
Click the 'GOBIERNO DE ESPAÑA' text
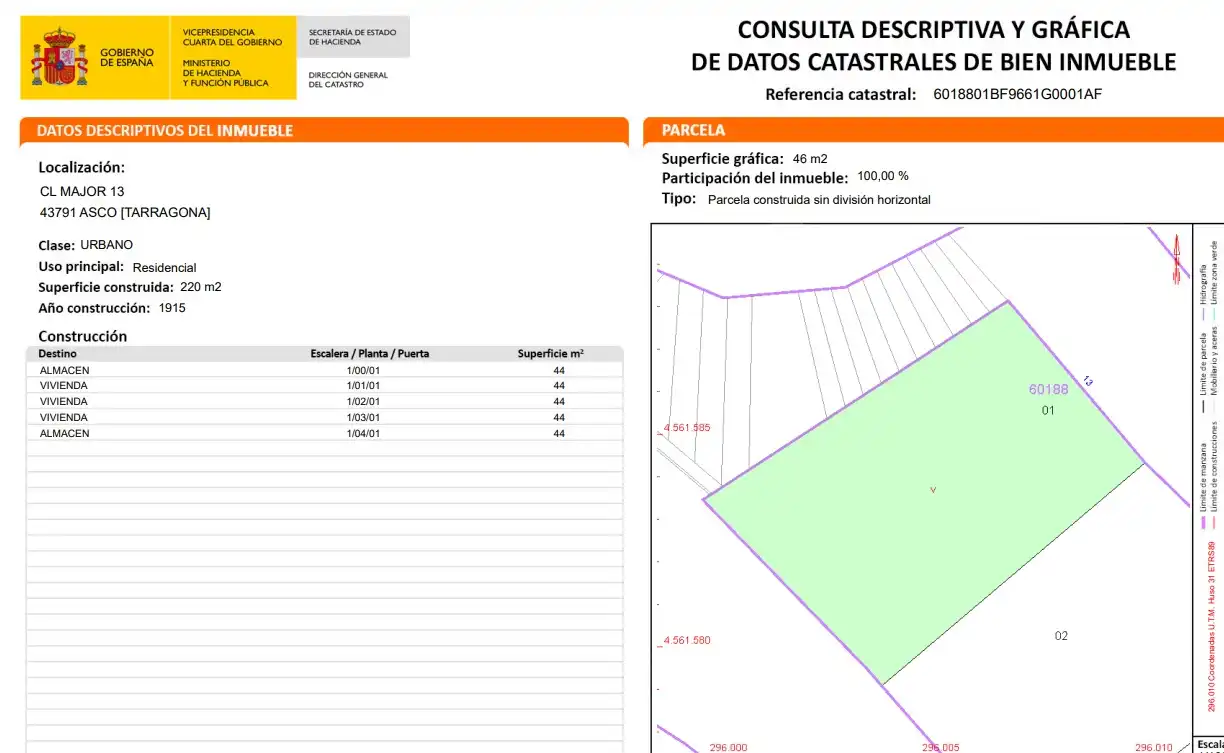[127, 57]
